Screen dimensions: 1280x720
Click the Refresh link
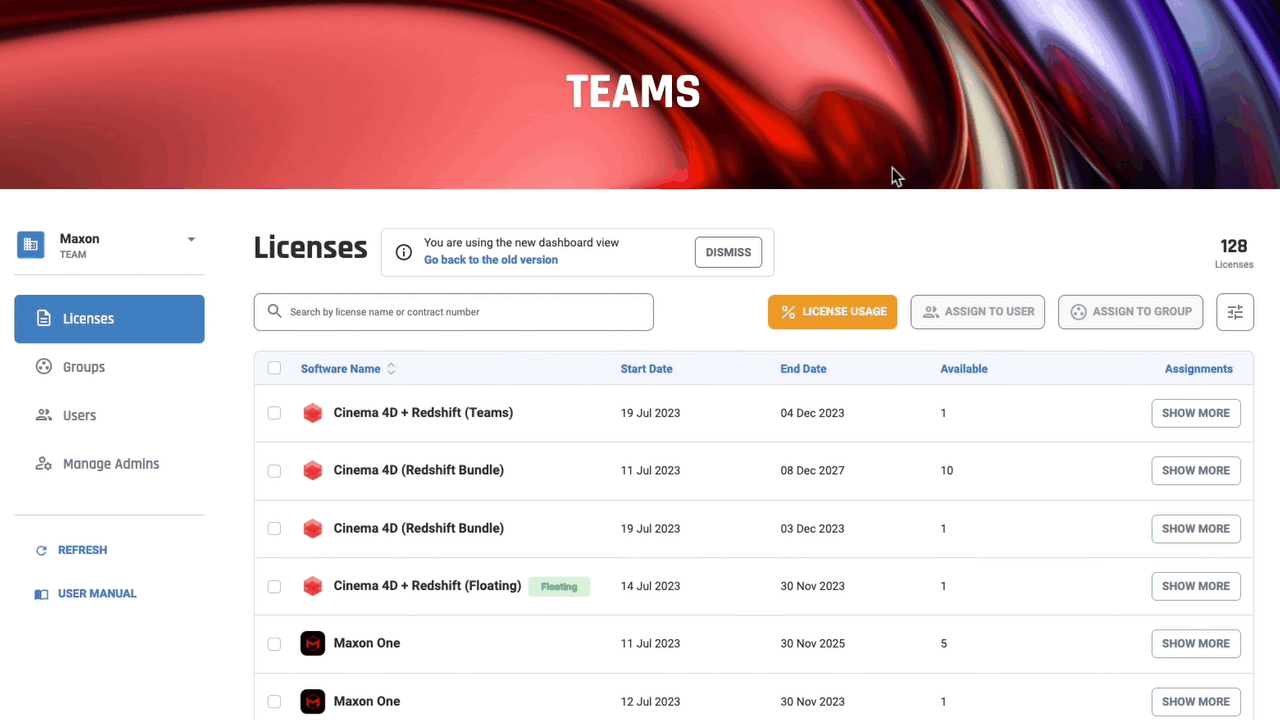[x=71, y=550]
